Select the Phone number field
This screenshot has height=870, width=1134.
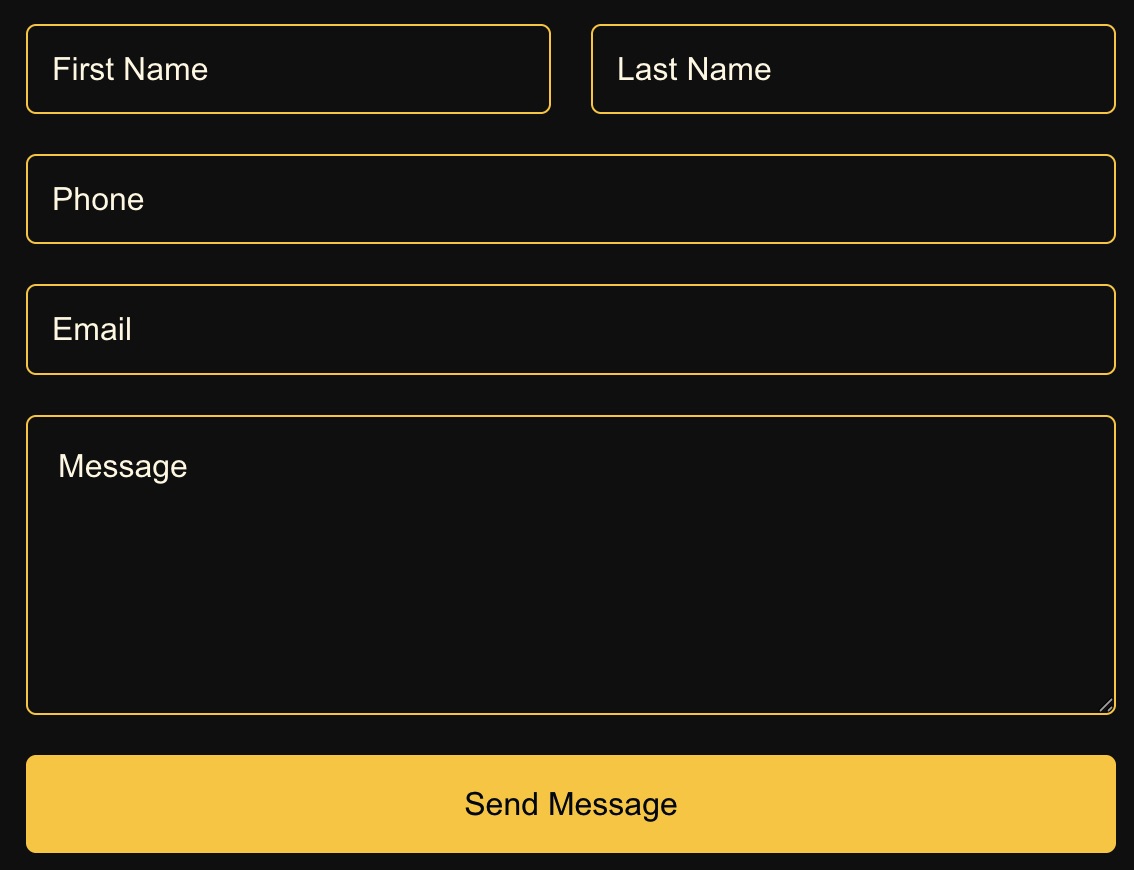pos(570,199)
